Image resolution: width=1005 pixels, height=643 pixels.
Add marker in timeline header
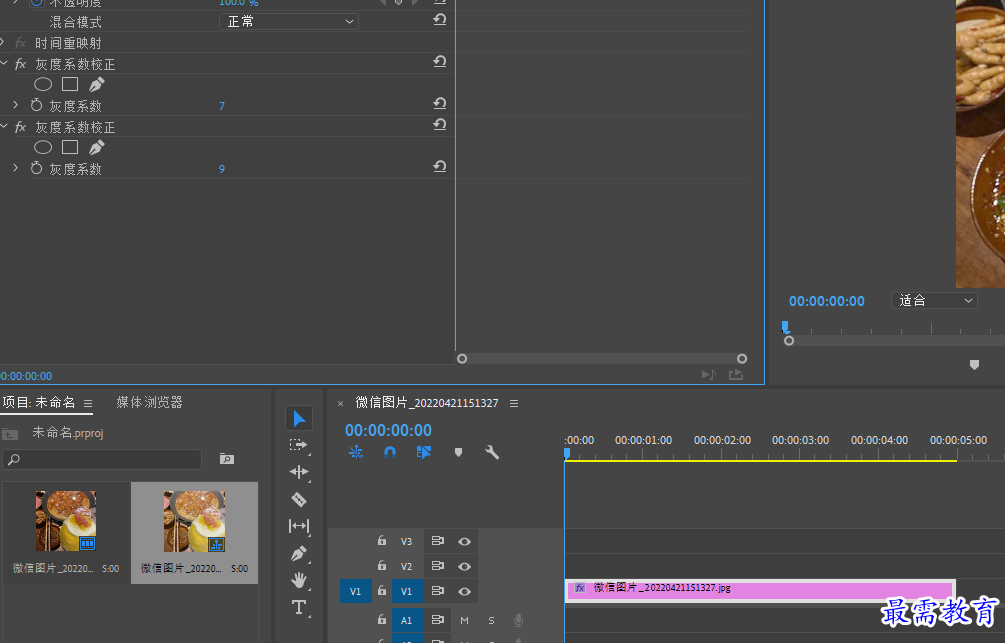pyautogui.click(x=458, y=452)
